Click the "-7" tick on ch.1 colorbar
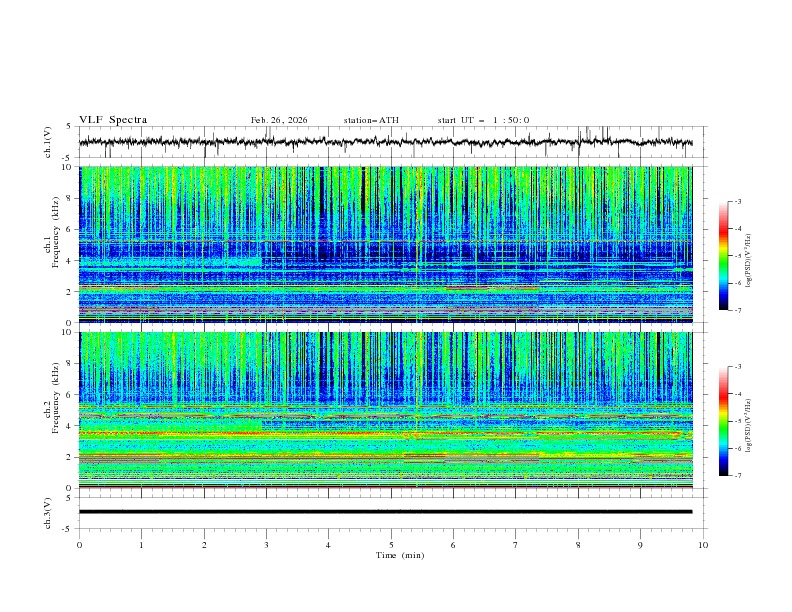 pos(738,310)
